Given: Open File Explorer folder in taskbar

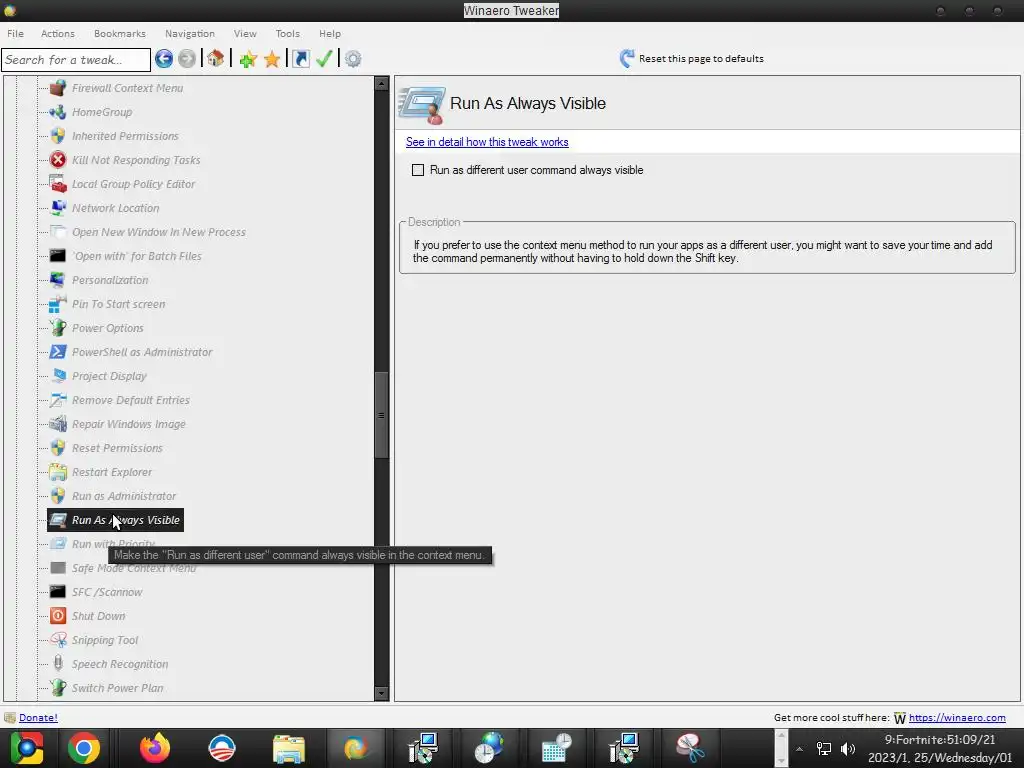Looking at the screenshot, I should 289,749.
